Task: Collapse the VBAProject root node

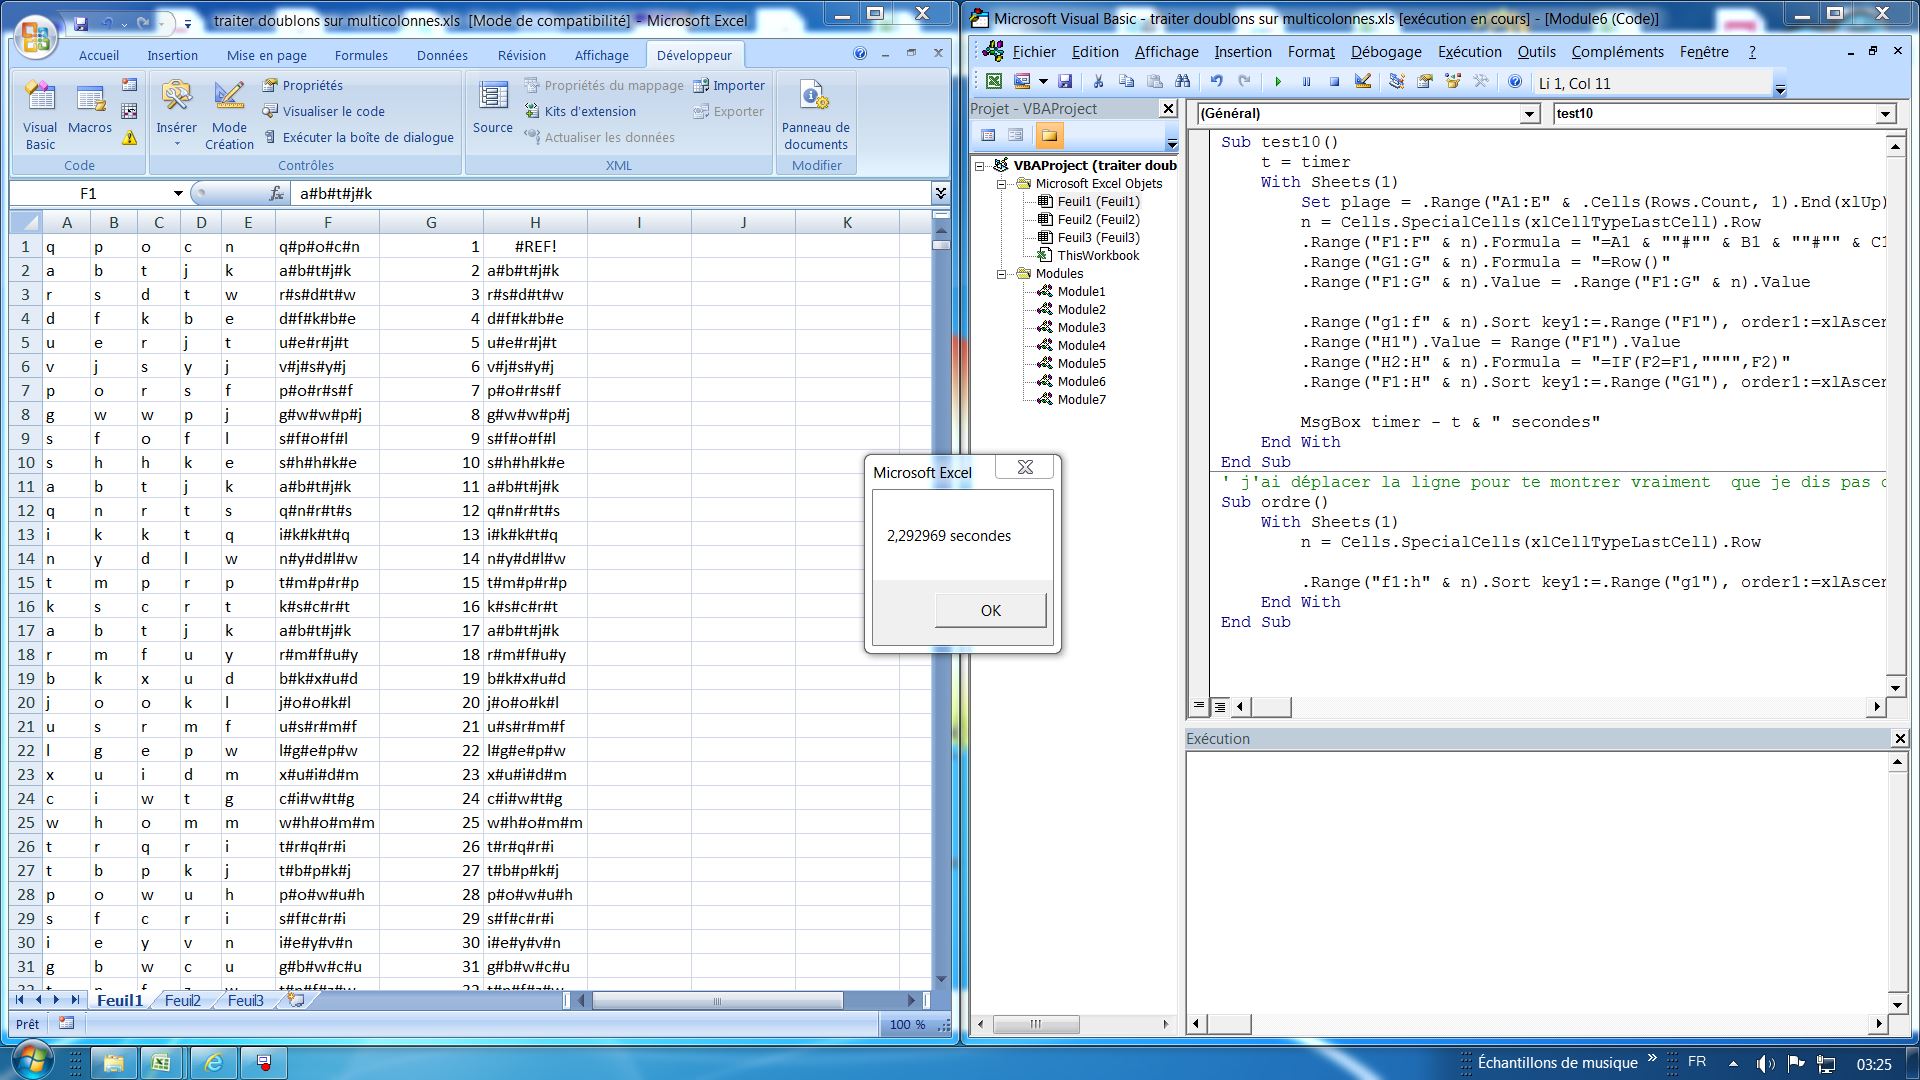Action: click(981, 166)
